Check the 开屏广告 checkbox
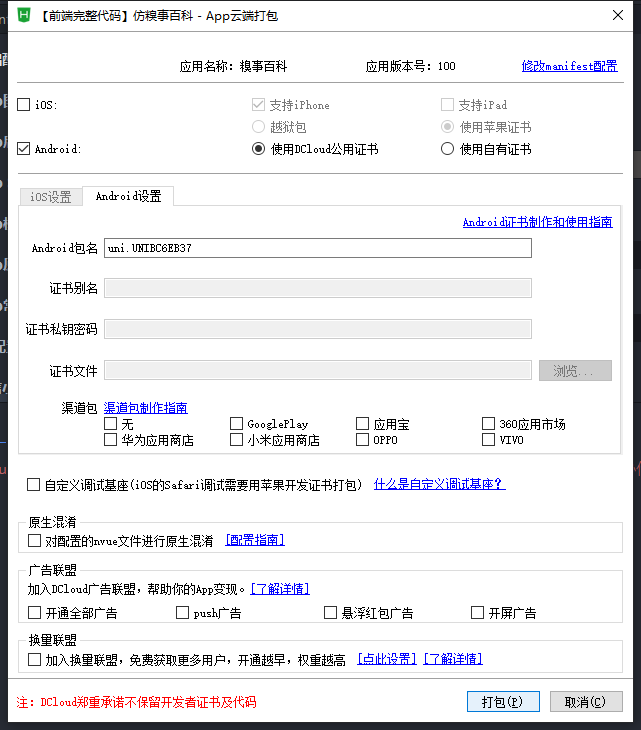Image resolution: width=641 pixels, height=730 pixels. (x=478, y=613)
